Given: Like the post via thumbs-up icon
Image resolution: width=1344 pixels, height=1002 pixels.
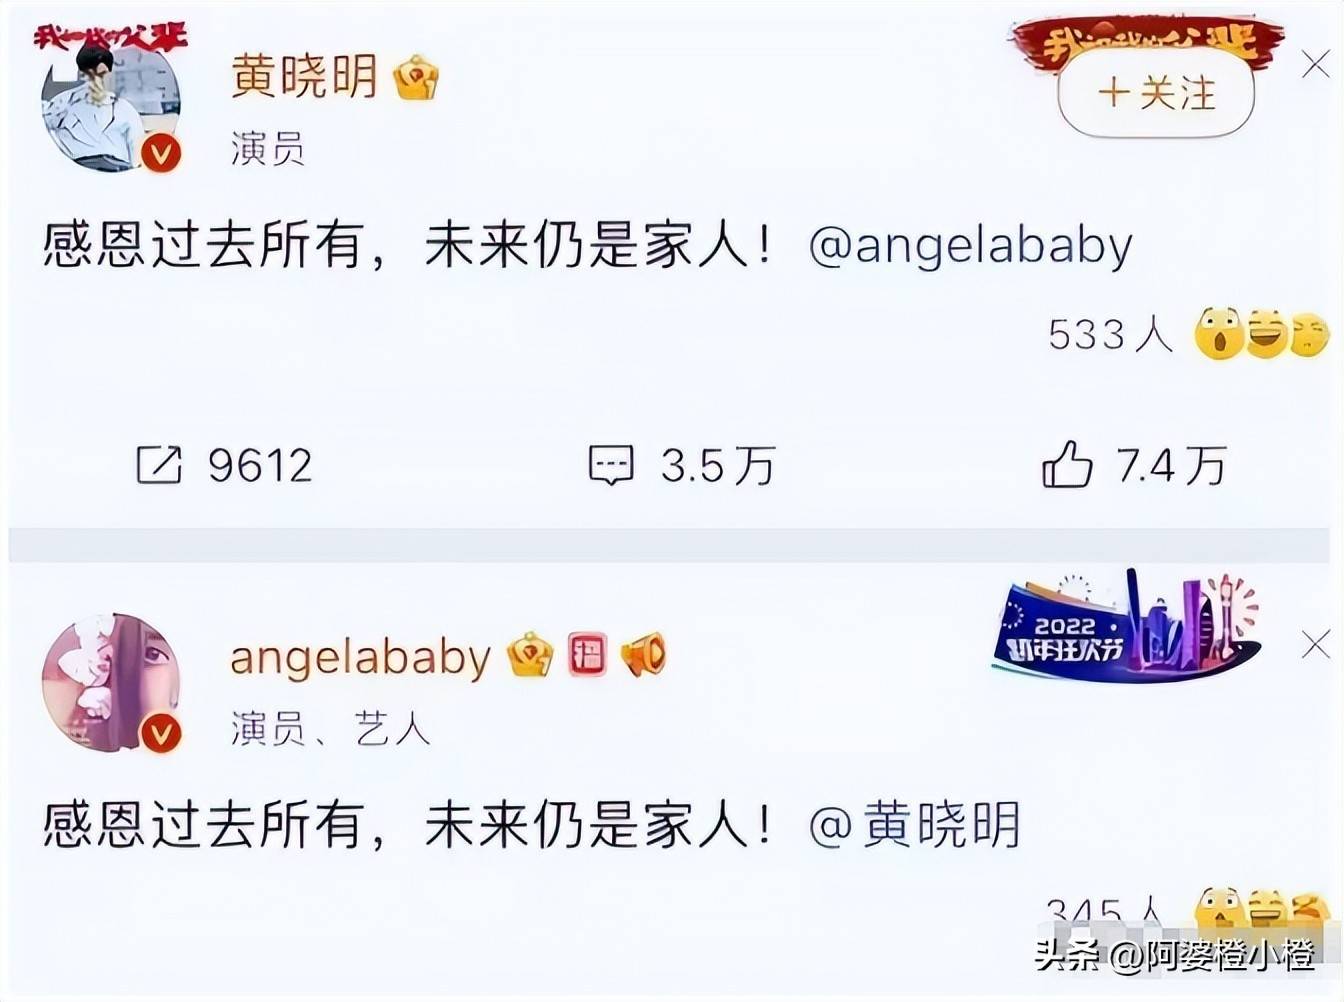Looking at the screenshot, I should coord(1067,465).
